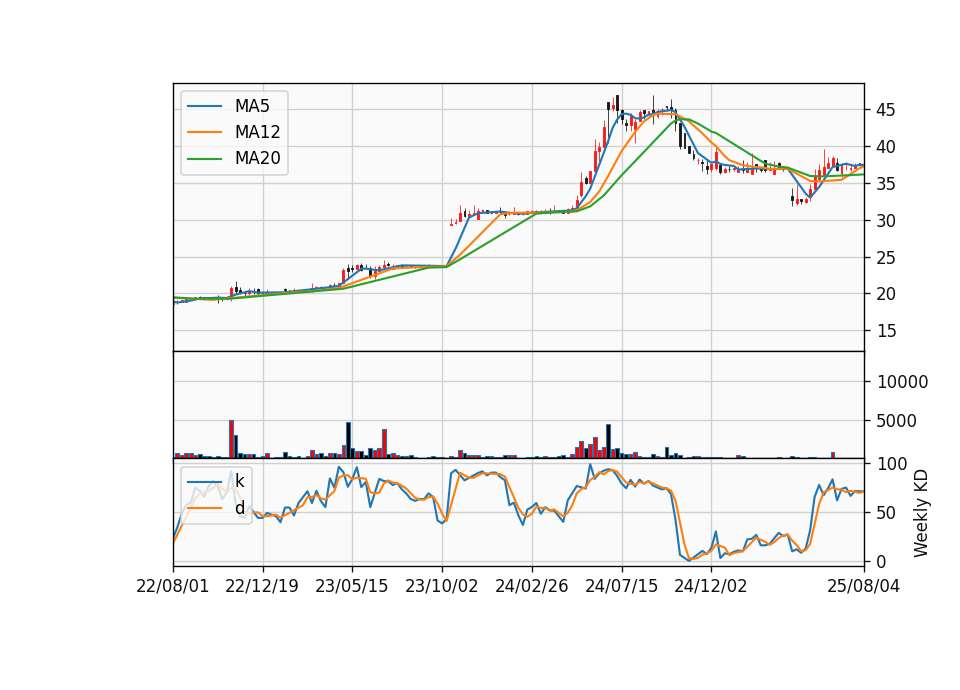Click the KD axis value 50
The height and width of the screenshot is (690, 960).
click(x=886, y=513)
